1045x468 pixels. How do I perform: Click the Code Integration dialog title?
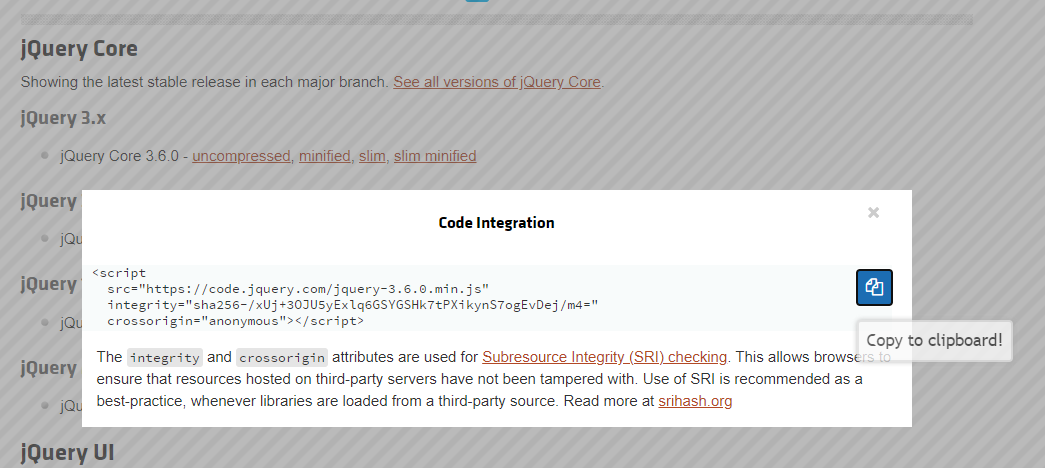tap(497, 223)
